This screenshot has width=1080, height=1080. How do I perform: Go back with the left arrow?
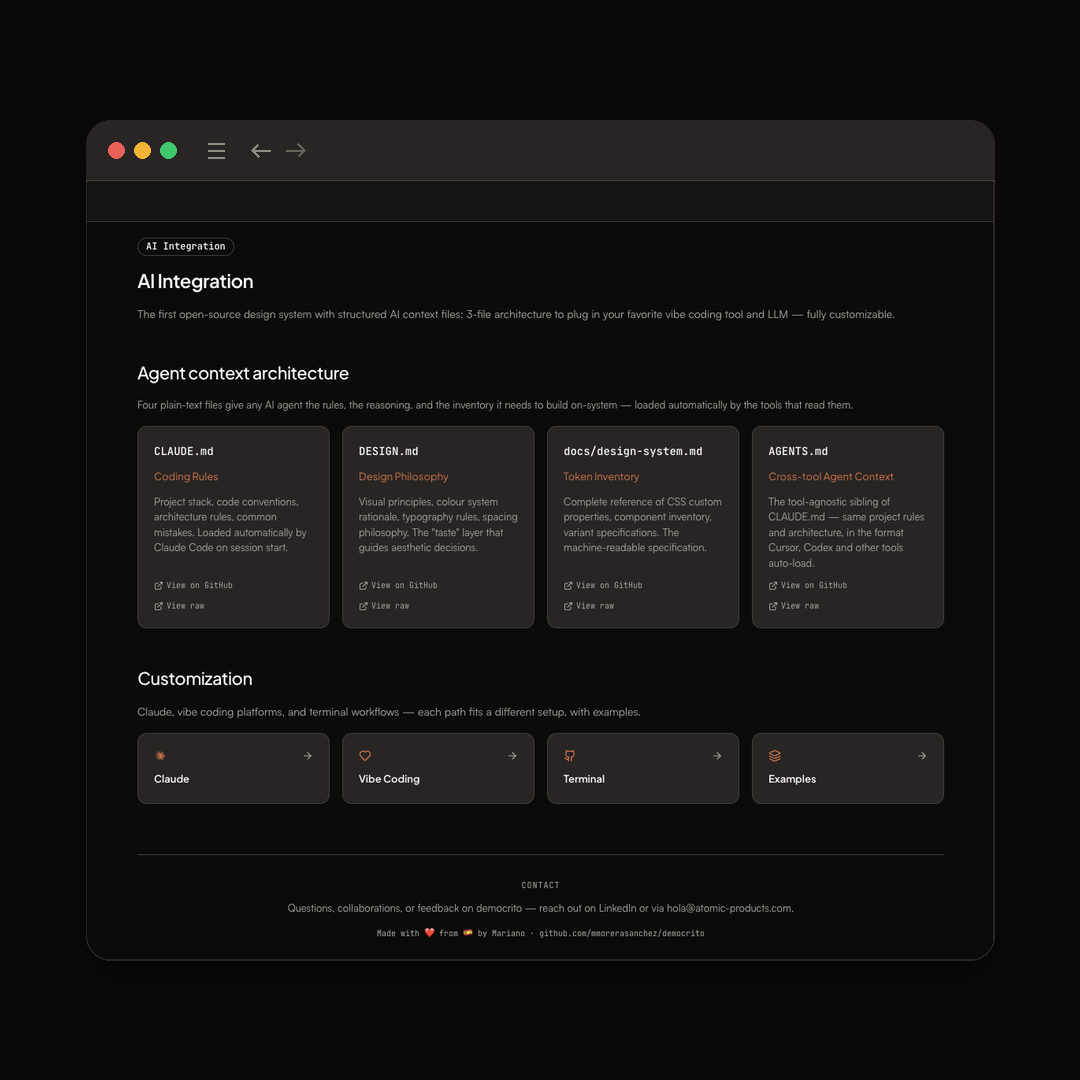[260, 151]
